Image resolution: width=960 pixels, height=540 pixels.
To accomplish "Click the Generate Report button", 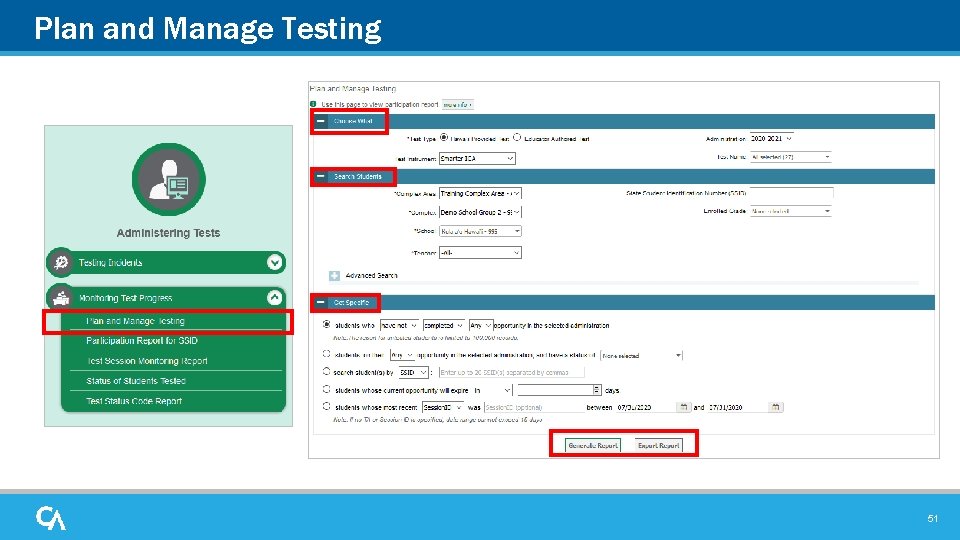I will coord(593,445).
